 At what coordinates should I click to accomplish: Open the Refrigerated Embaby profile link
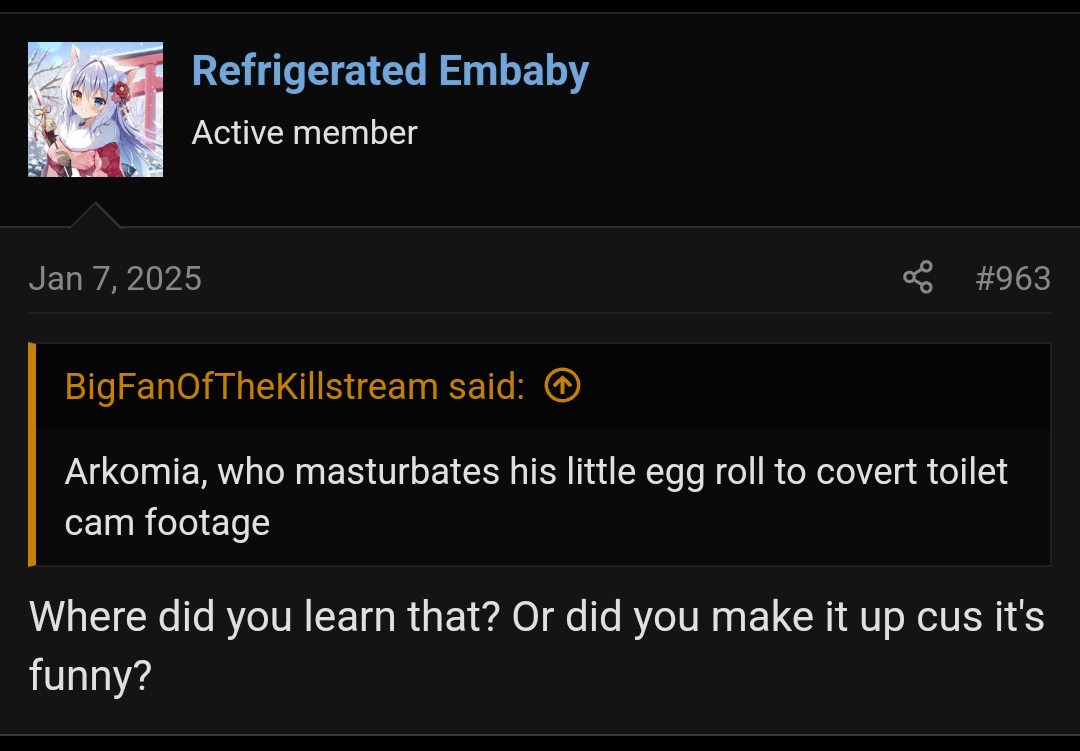point(390,71)
